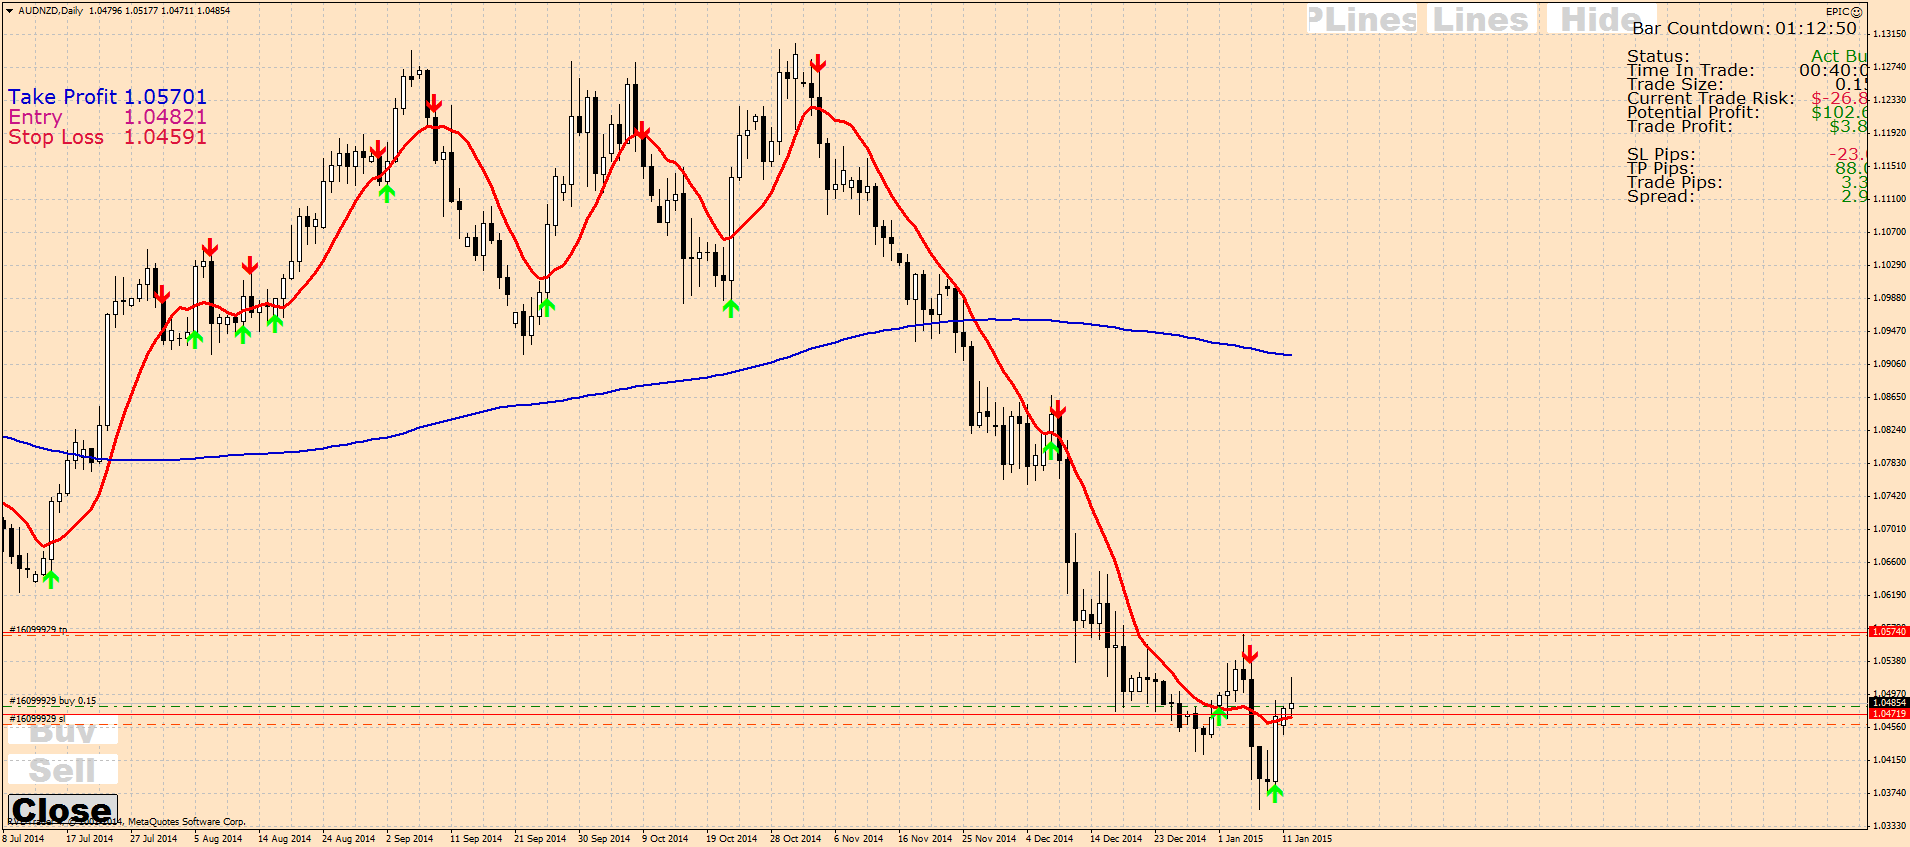Image resolution: width=1910 pixels, height=847 pixels.
Task: Click the AUDNZD,Daily chart title text
Action: pos(50,11)
